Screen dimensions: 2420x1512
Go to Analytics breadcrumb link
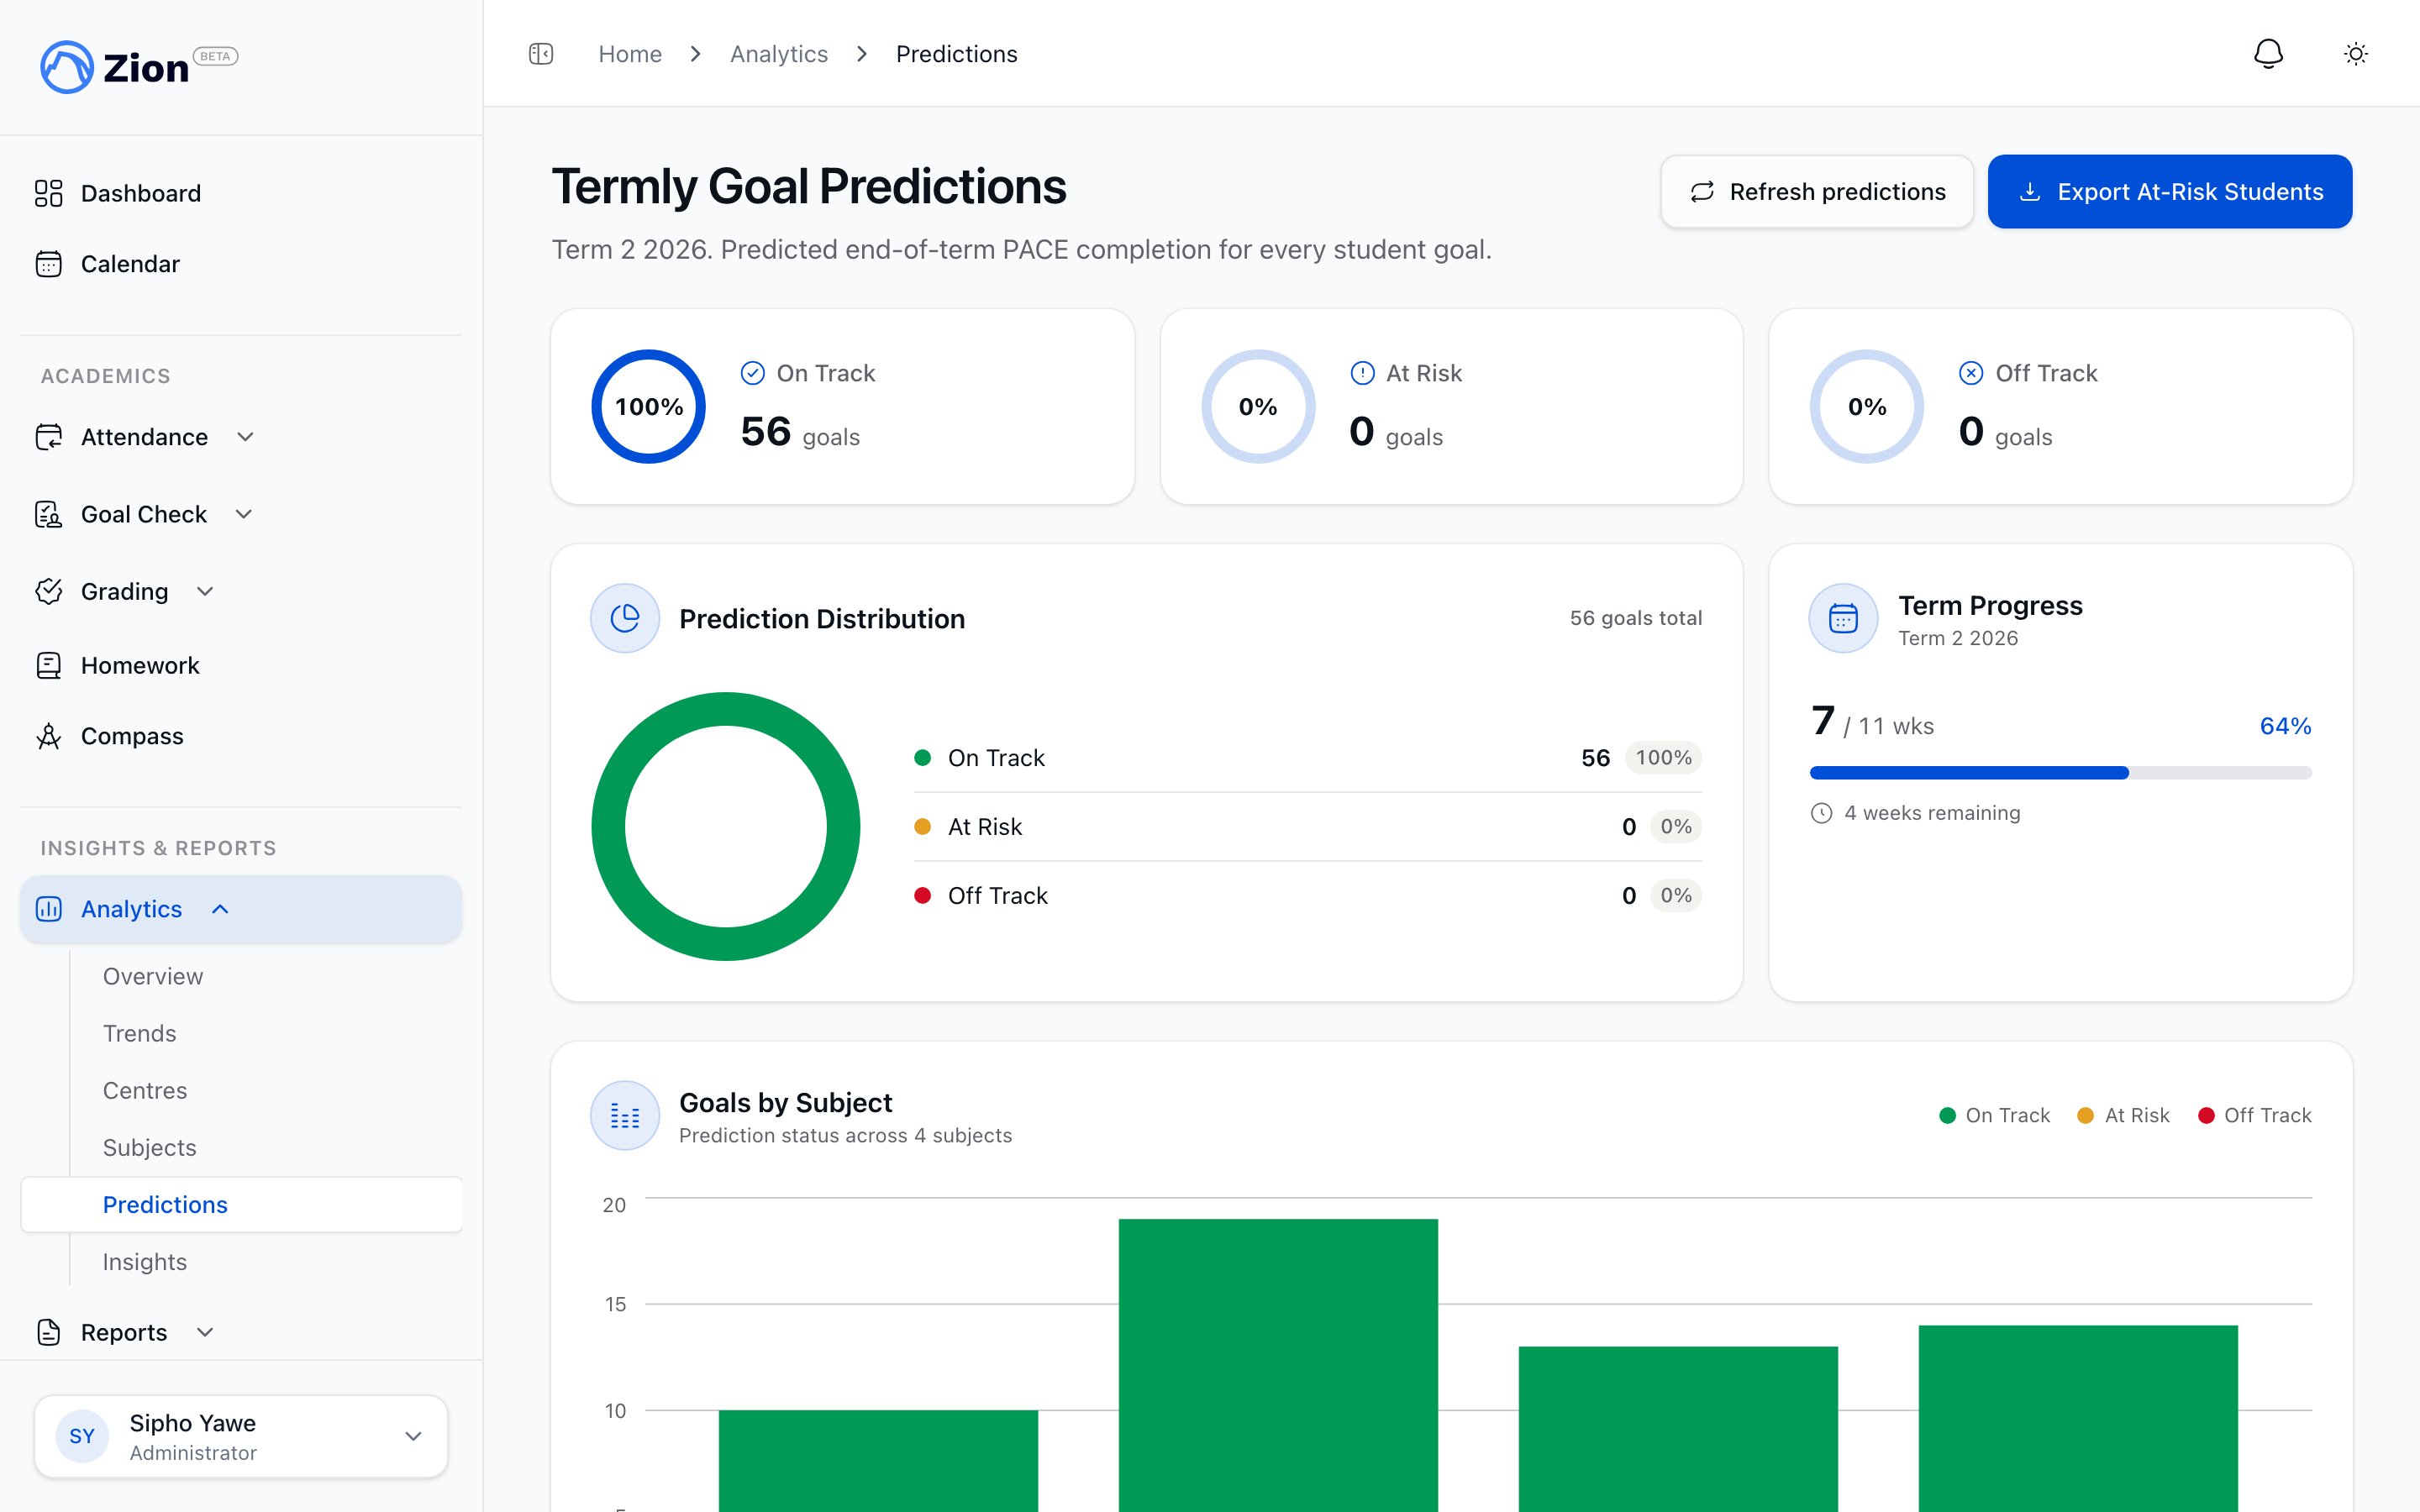(779, 54)
